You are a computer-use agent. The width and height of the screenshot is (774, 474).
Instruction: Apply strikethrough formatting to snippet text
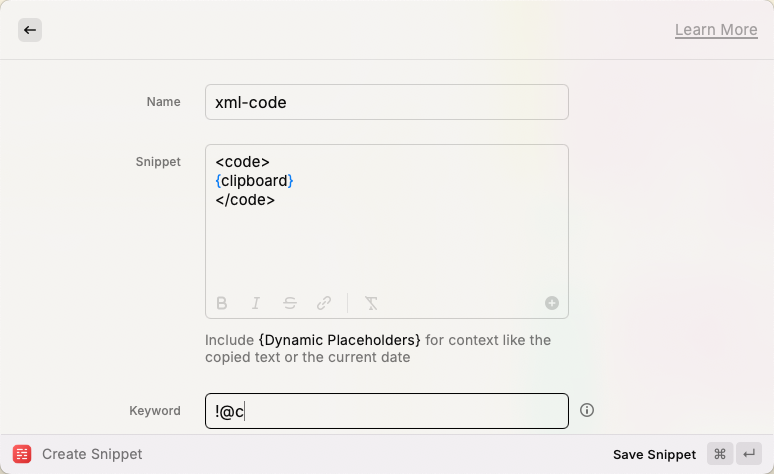290,303
